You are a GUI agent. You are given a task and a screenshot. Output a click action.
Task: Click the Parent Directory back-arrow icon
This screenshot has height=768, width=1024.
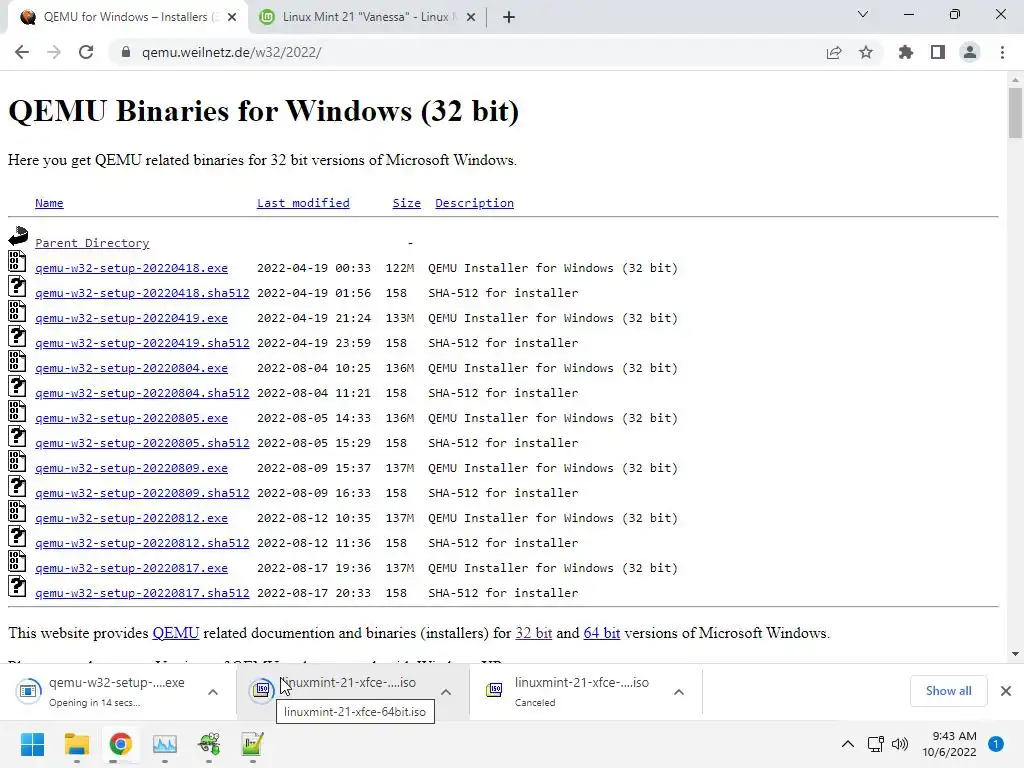point(18,236)
